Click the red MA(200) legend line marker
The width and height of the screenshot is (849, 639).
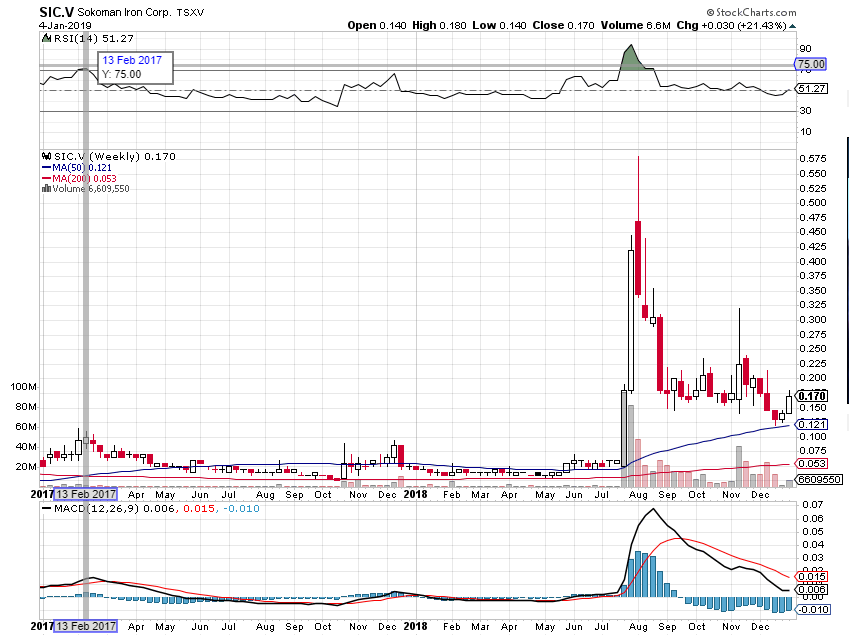47,179
